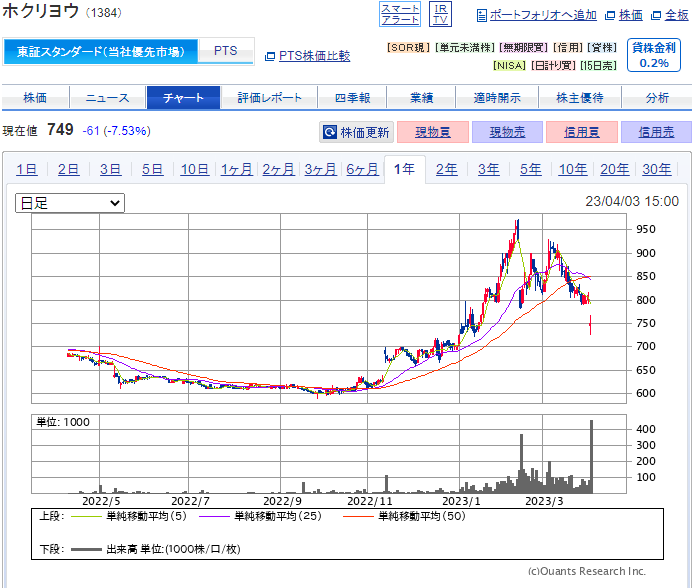
Task: Open ポートフォリオへ追加 link
Action: click(x=543, y=15)
